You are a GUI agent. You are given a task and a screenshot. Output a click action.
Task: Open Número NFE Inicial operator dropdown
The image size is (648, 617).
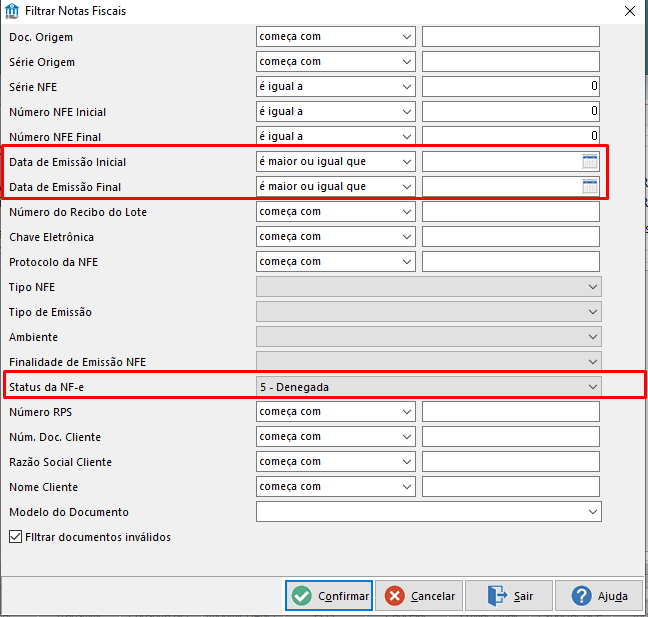336,112
